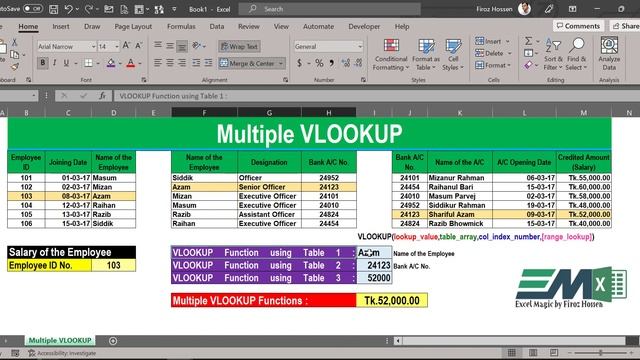Click the Redo icon

[88, 9]
